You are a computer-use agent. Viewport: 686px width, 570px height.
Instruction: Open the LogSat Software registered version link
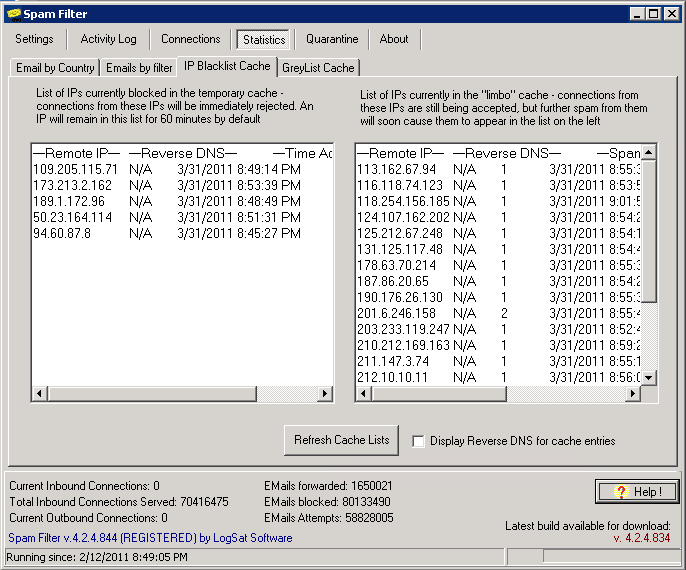tap(150, 538)
